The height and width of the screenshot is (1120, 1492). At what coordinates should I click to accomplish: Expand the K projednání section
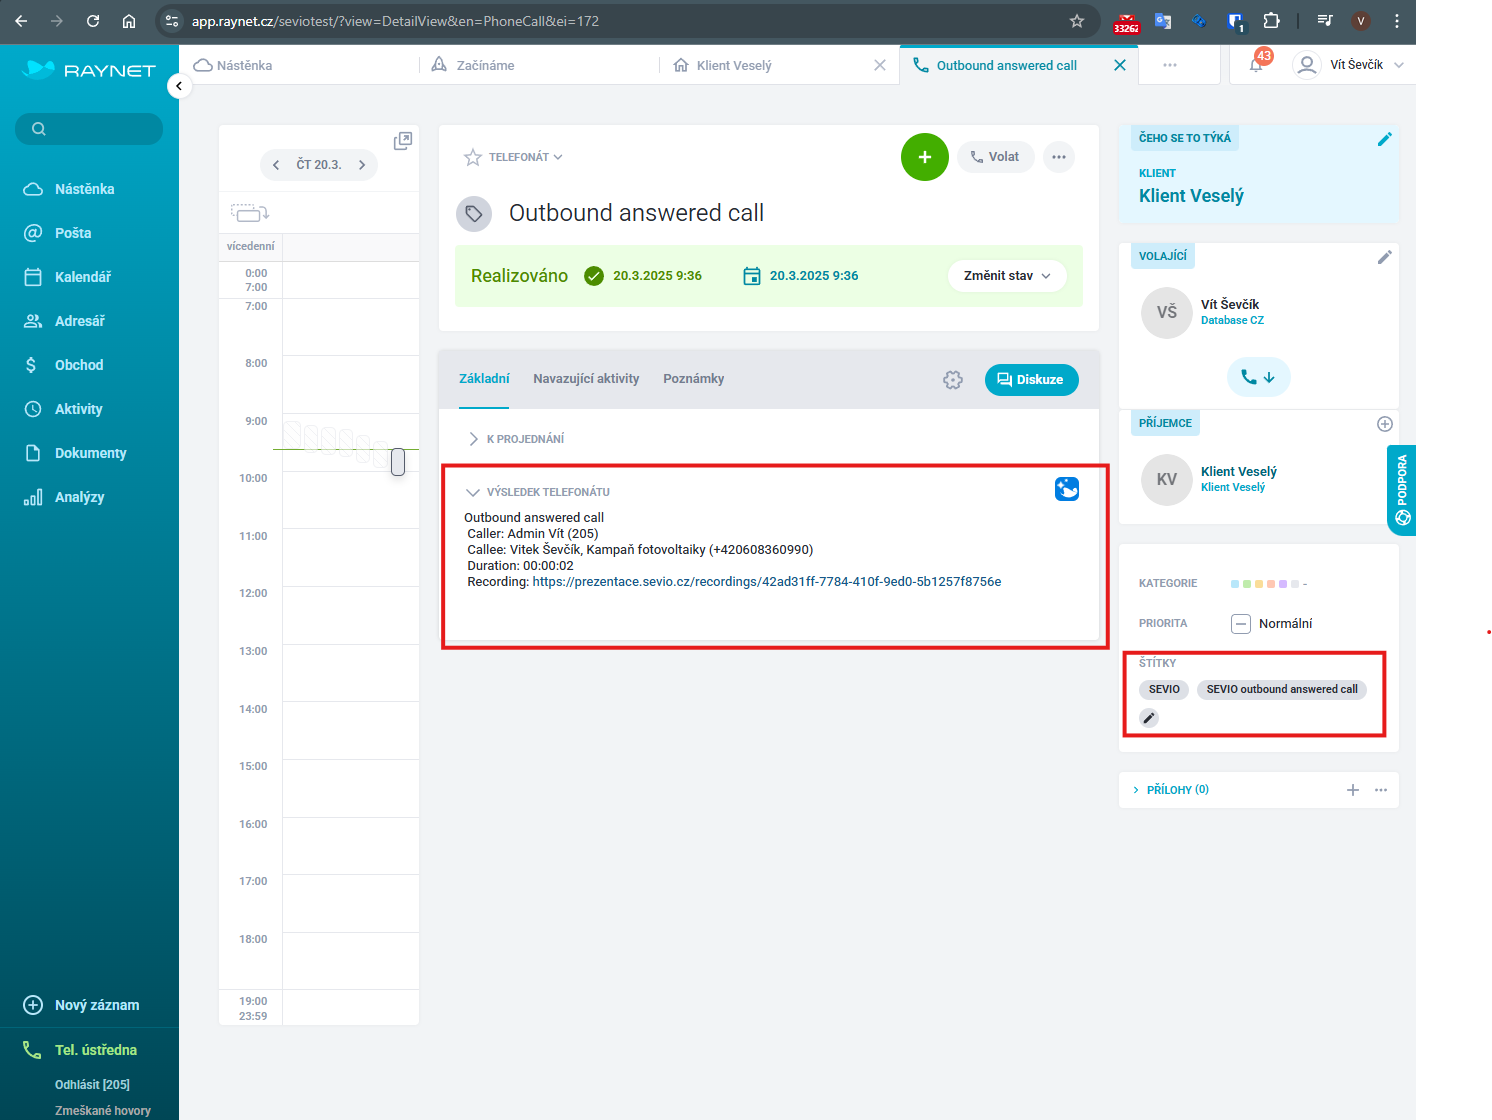pos(473,439)
